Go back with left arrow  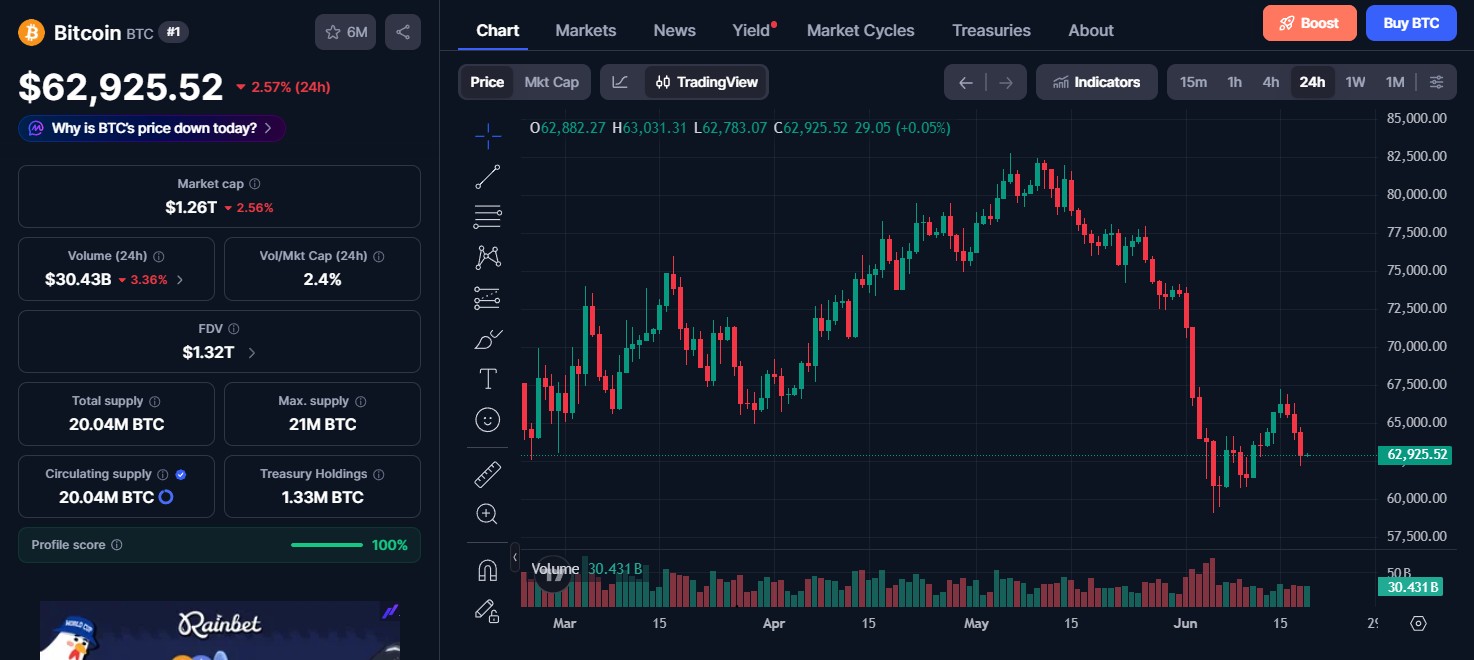tap(965, 82)
